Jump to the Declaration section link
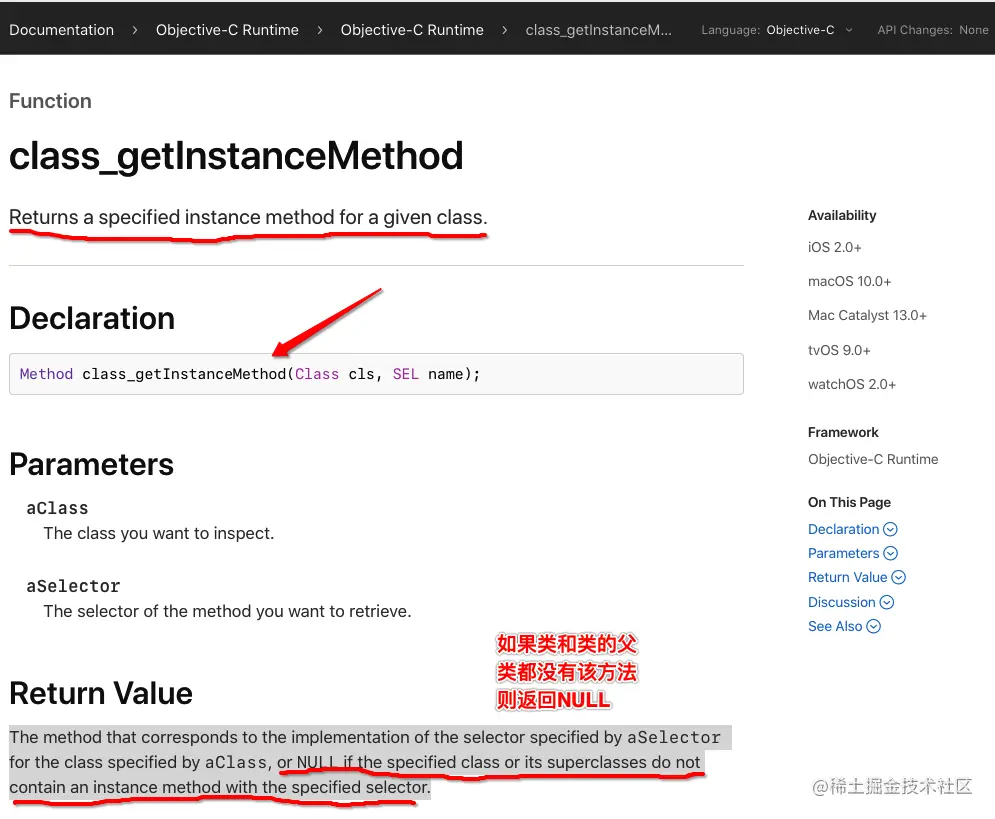This screenshot has height=819, width=995. [x=843, y=529]
